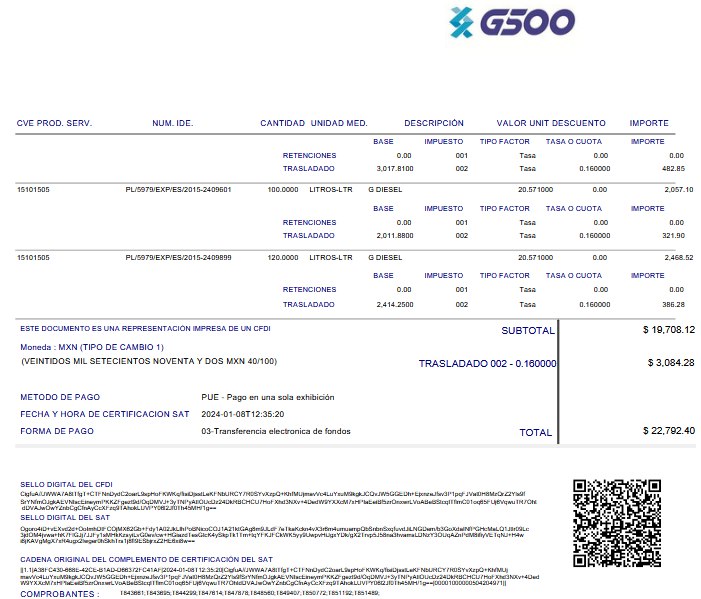The height and width of the screenshot is (599, 701).
Task: Click the SELLO DIGITAL DEL CFDI heading
Action: pyautogui.click(x=67, y=483)
